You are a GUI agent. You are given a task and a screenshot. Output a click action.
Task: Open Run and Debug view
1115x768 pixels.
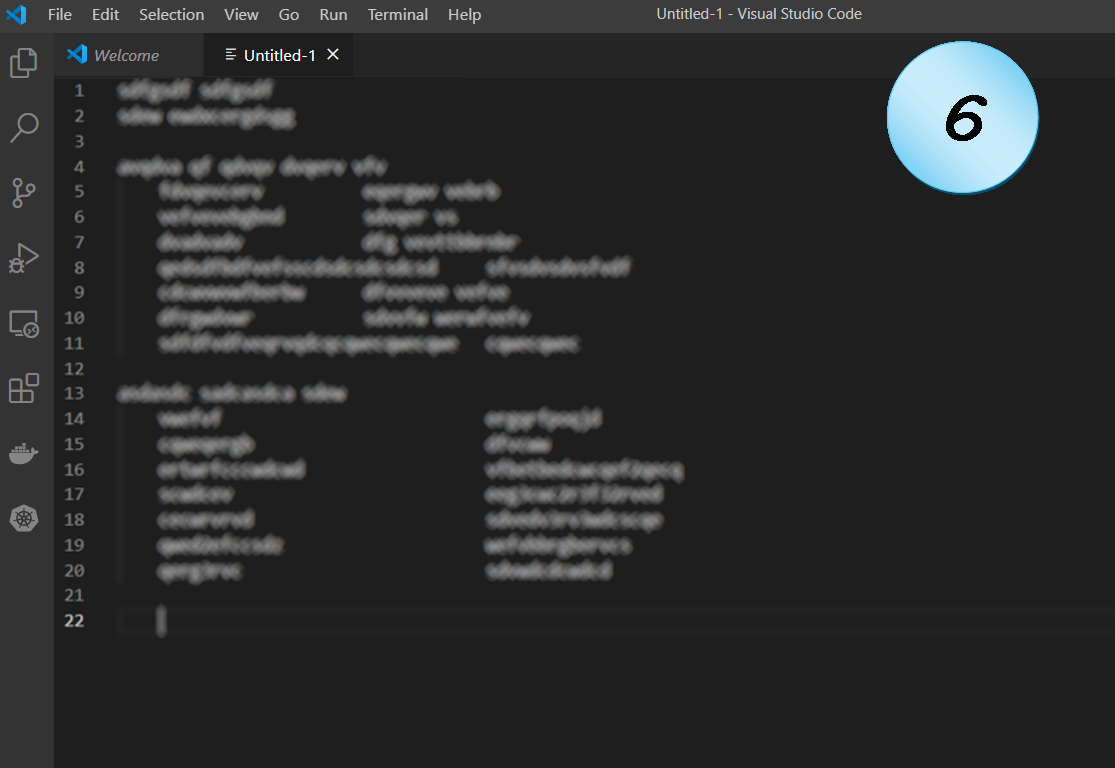24,258
